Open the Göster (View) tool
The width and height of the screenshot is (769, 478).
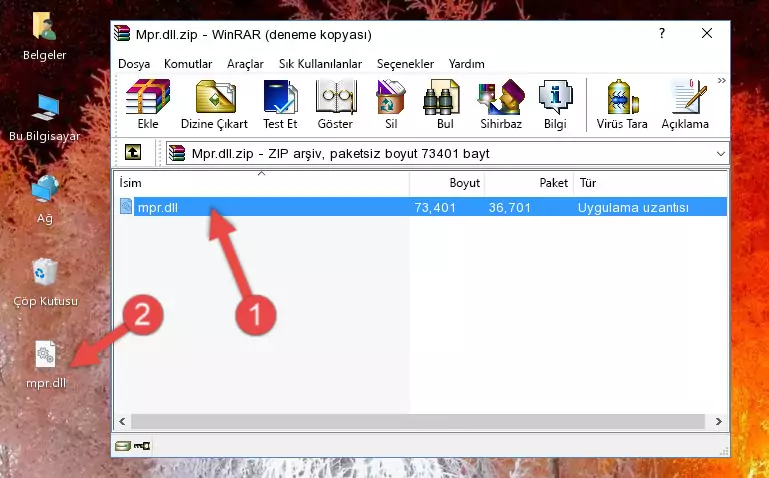click(x=335, y=104)
